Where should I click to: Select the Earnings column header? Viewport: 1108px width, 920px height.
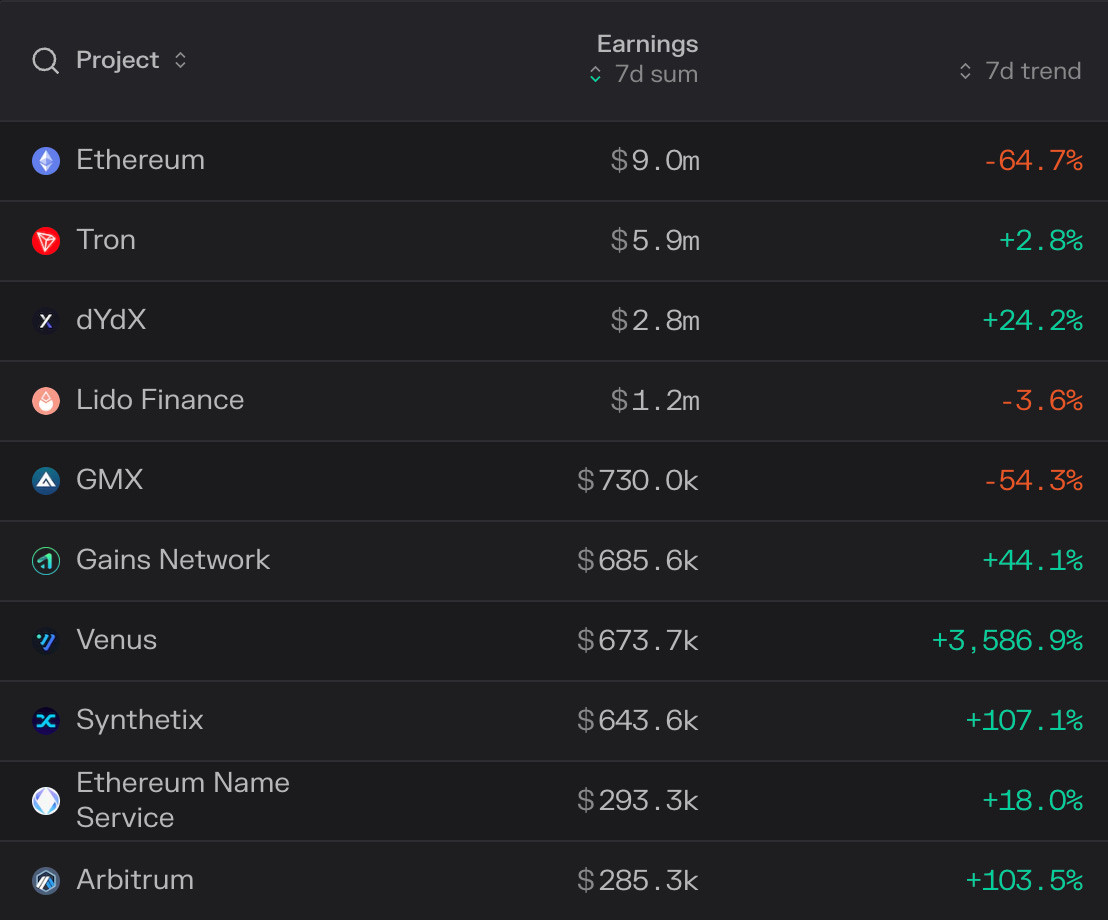647,44
